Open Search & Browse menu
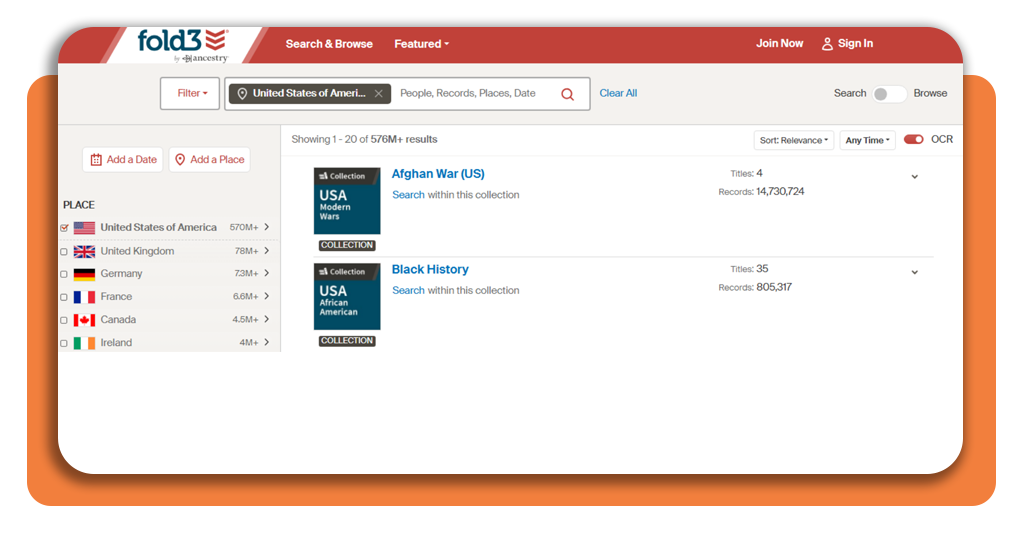 329,44
